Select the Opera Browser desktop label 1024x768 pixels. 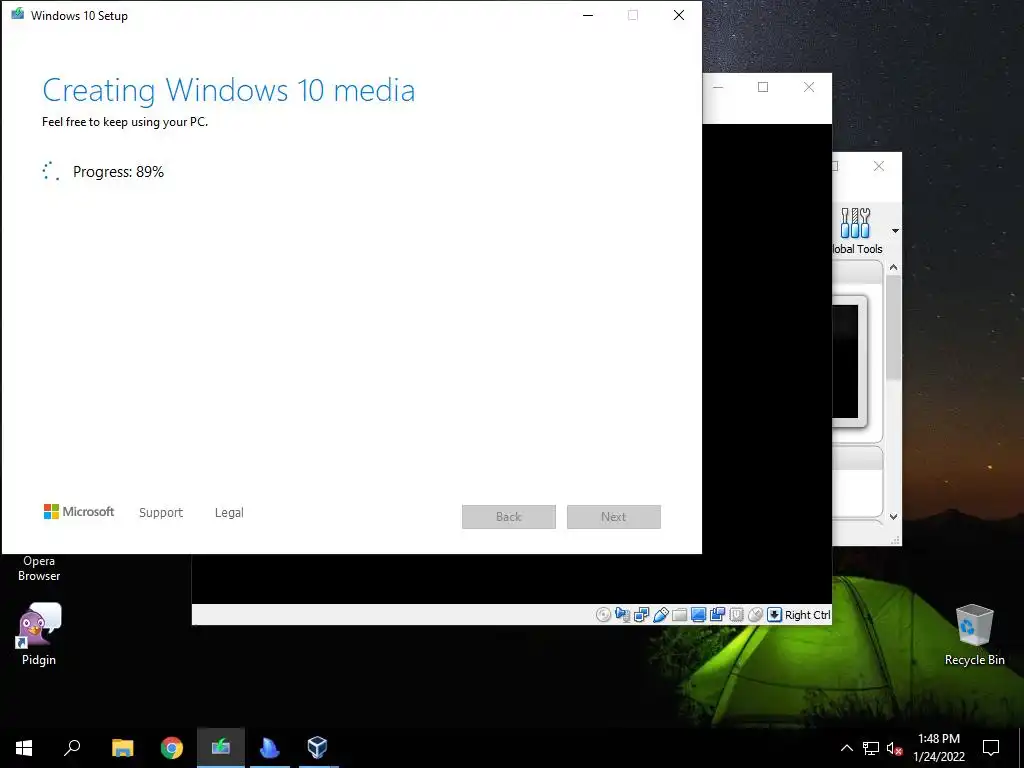39,568
